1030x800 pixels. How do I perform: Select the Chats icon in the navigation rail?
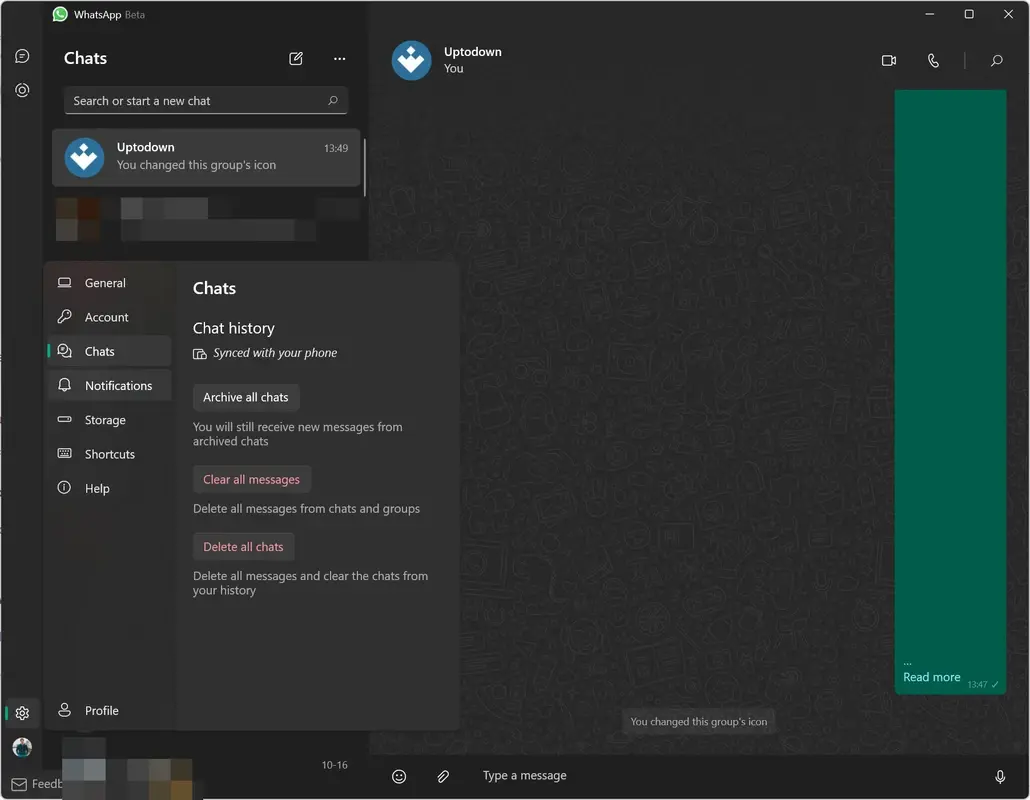tap(22, 55)
